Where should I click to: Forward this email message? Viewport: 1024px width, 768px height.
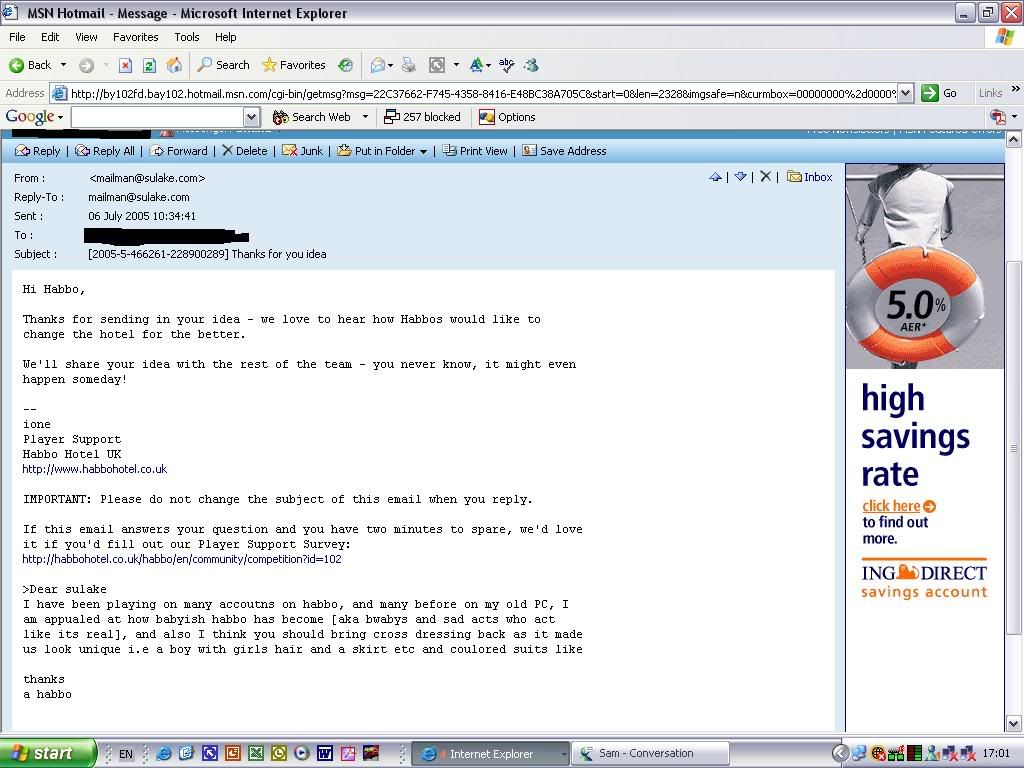(178, 151)
